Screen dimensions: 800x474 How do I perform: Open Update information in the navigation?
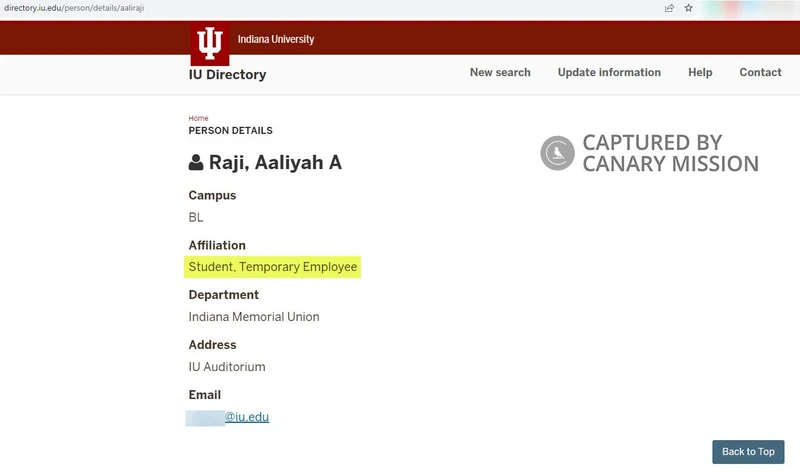[x=609, y=72]
